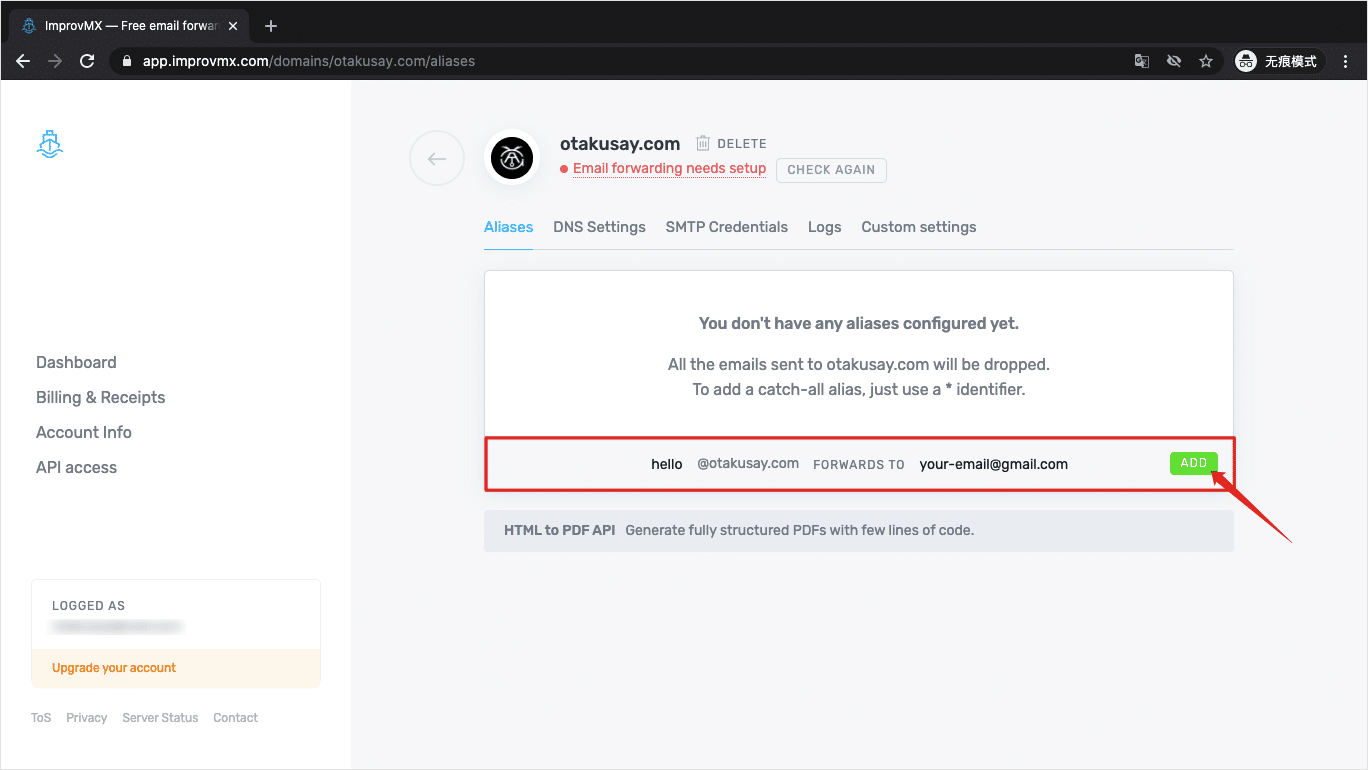
Task: Click the lock icon in the address bar
Action: pos(126,61)
